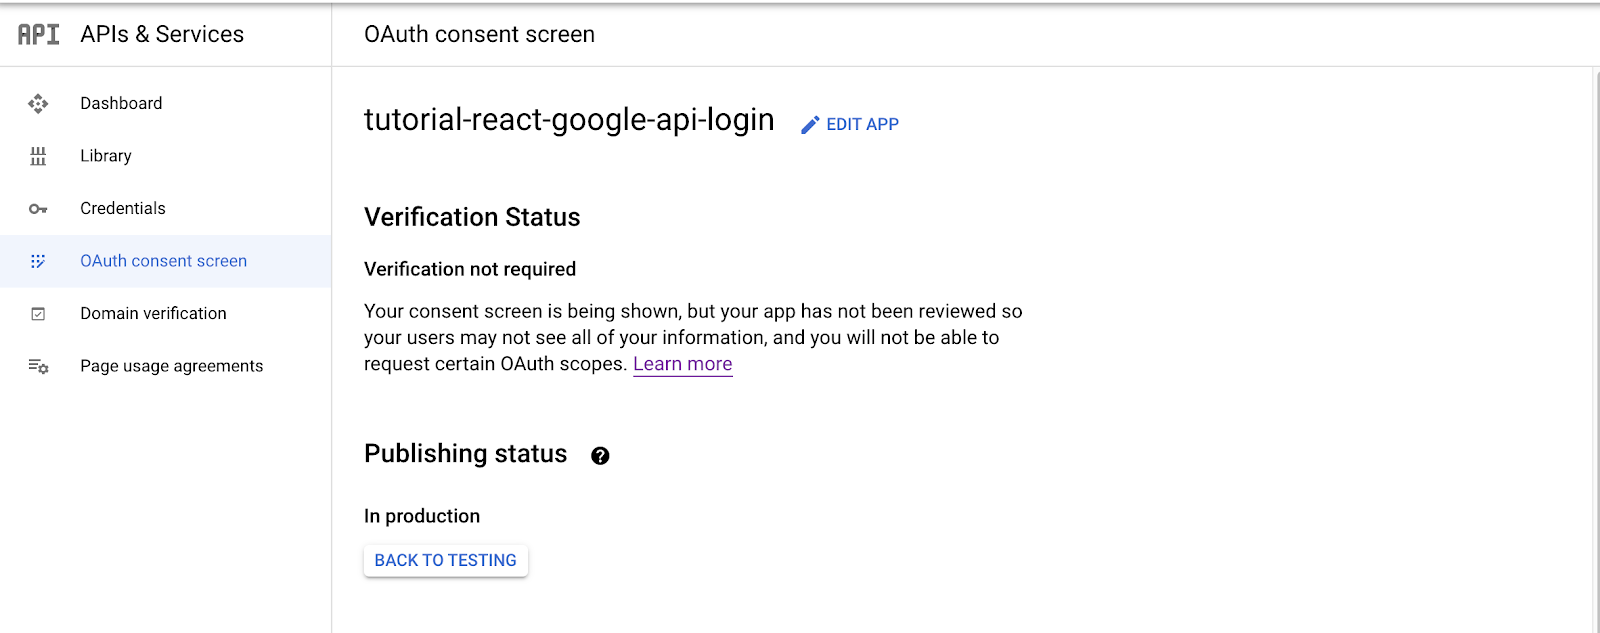Navigate to Domain verification
The image size is (1600, 633).
153,314
